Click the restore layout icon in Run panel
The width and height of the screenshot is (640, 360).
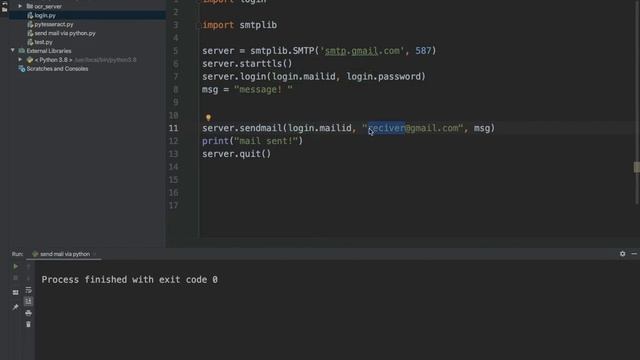pyautogui.click(x=16, y=293)
